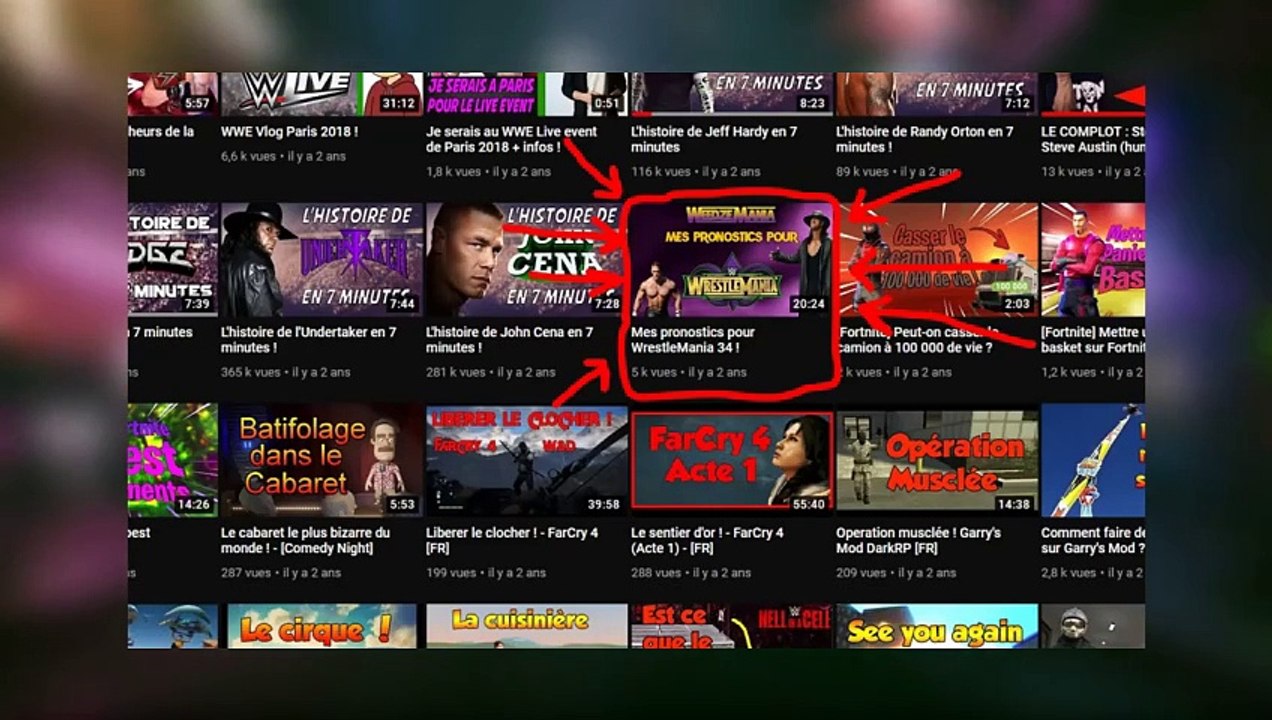This screenshot has width=1272, height=720.
Task: Open the 'See you again' thumbnail
Action: coord(936,626)
